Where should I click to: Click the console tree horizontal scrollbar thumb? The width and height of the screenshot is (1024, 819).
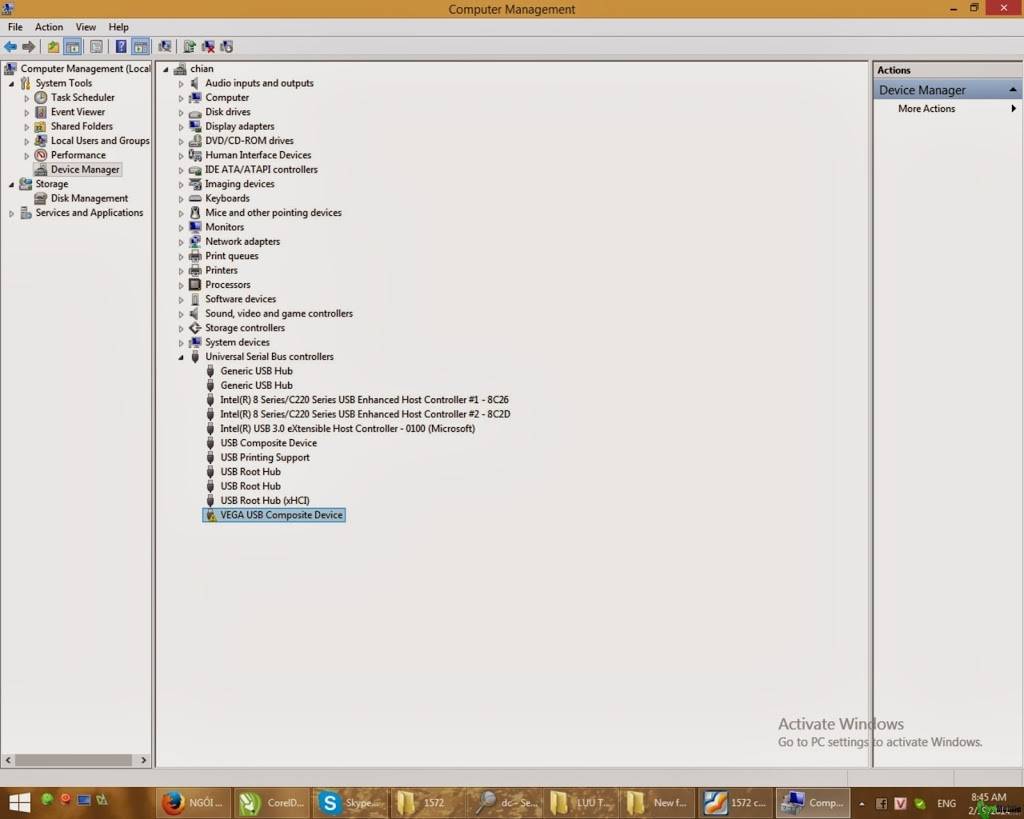74,760
